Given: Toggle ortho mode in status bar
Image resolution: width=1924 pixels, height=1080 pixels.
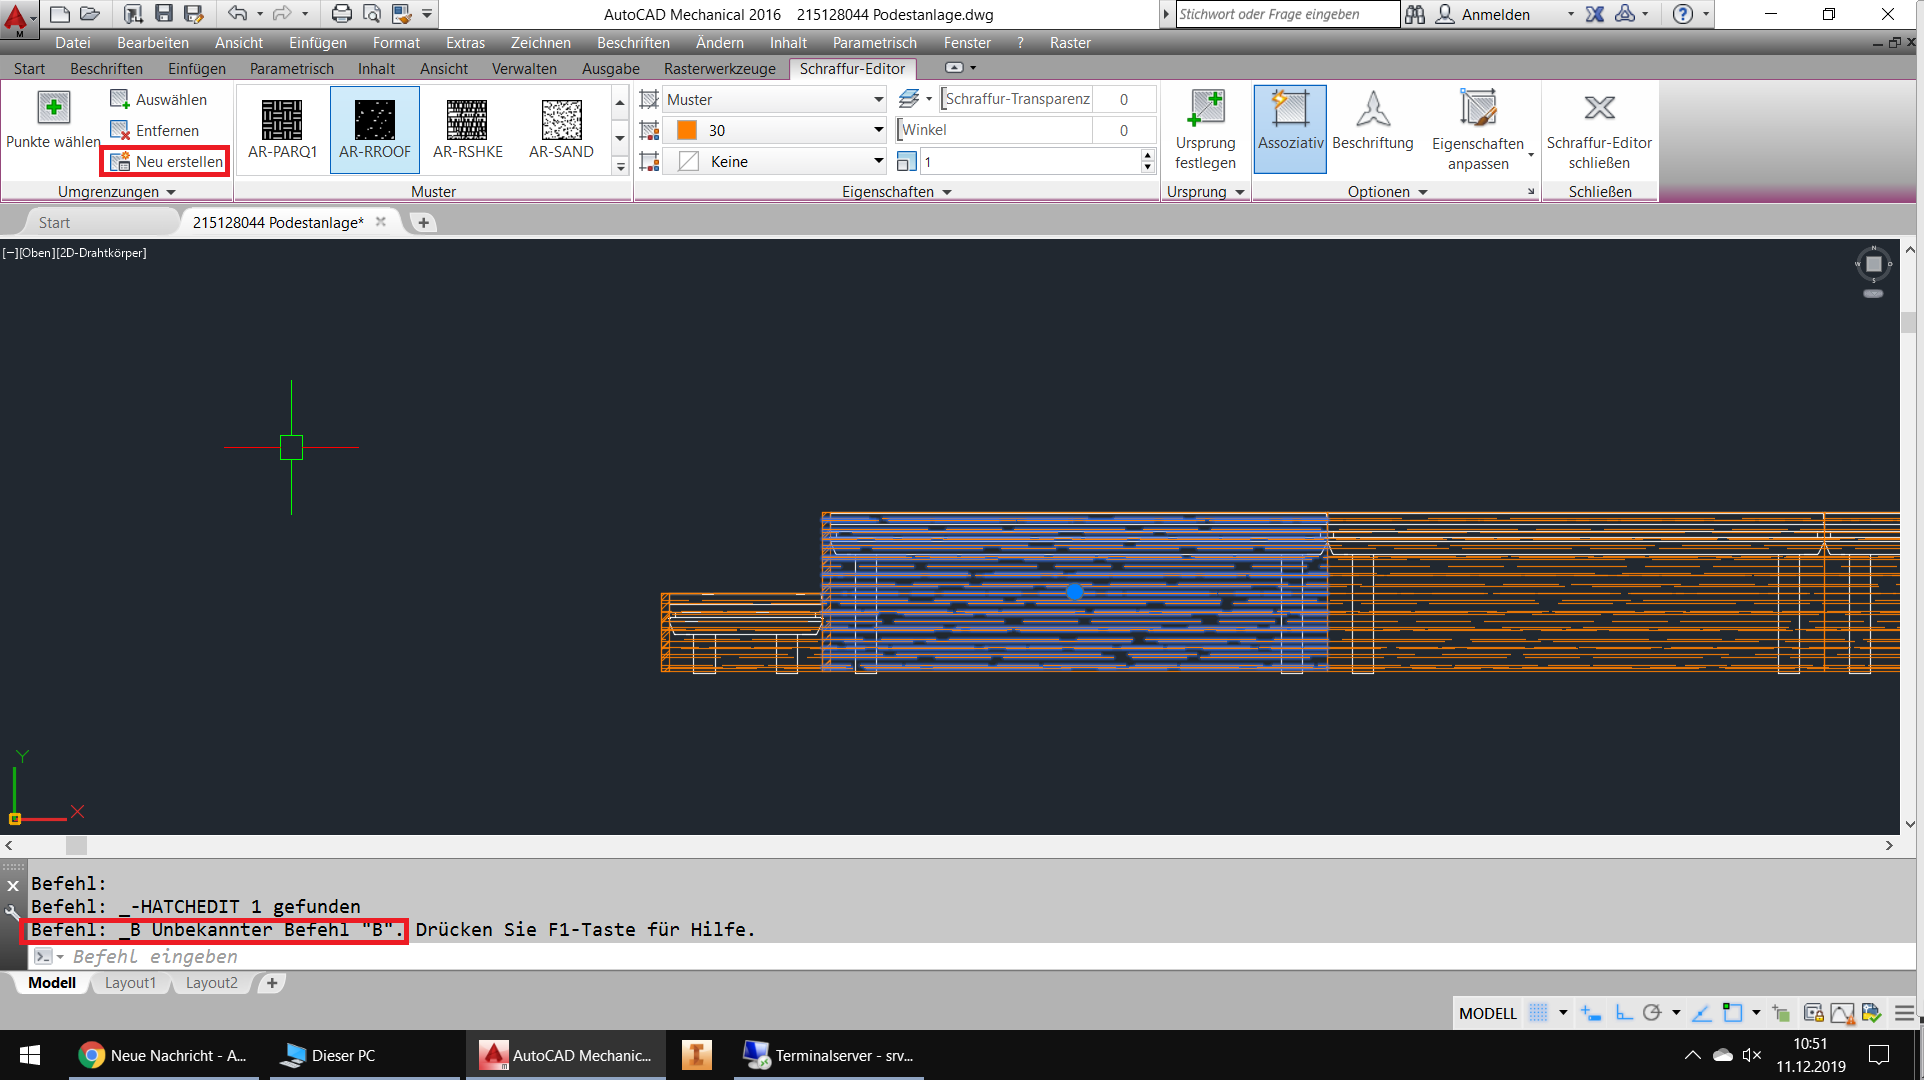Looking at the screenshot, I should (1624, 1013).
